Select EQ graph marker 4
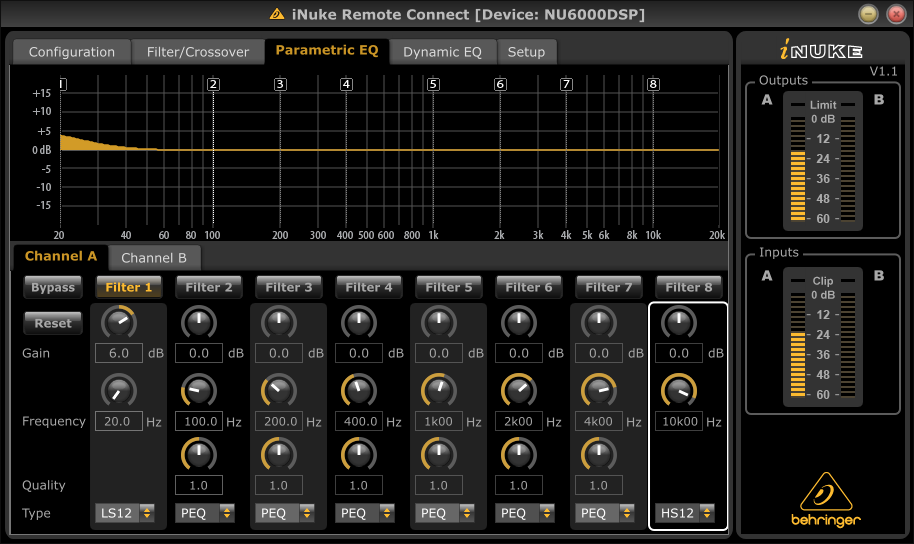Viewport: 914px width, 544px height. click(x=346, y=85)
